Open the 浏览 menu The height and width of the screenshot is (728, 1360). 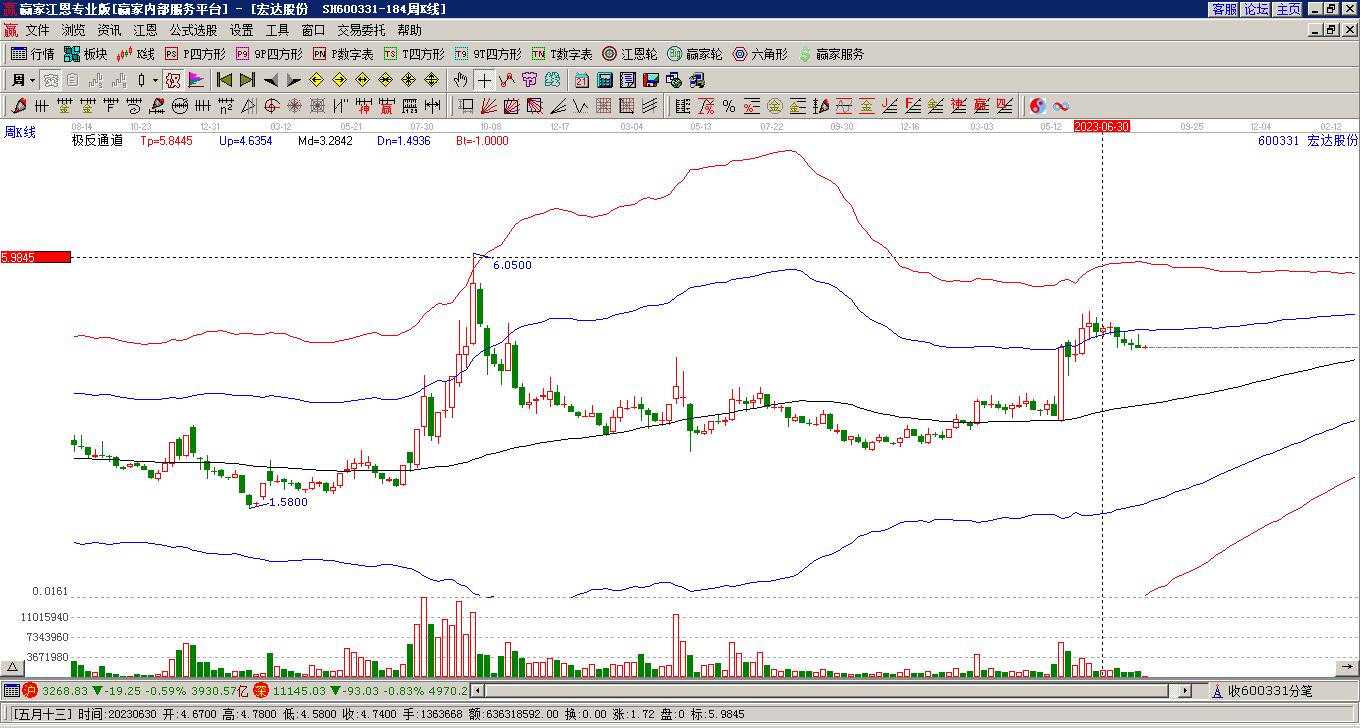coord(73,30)
